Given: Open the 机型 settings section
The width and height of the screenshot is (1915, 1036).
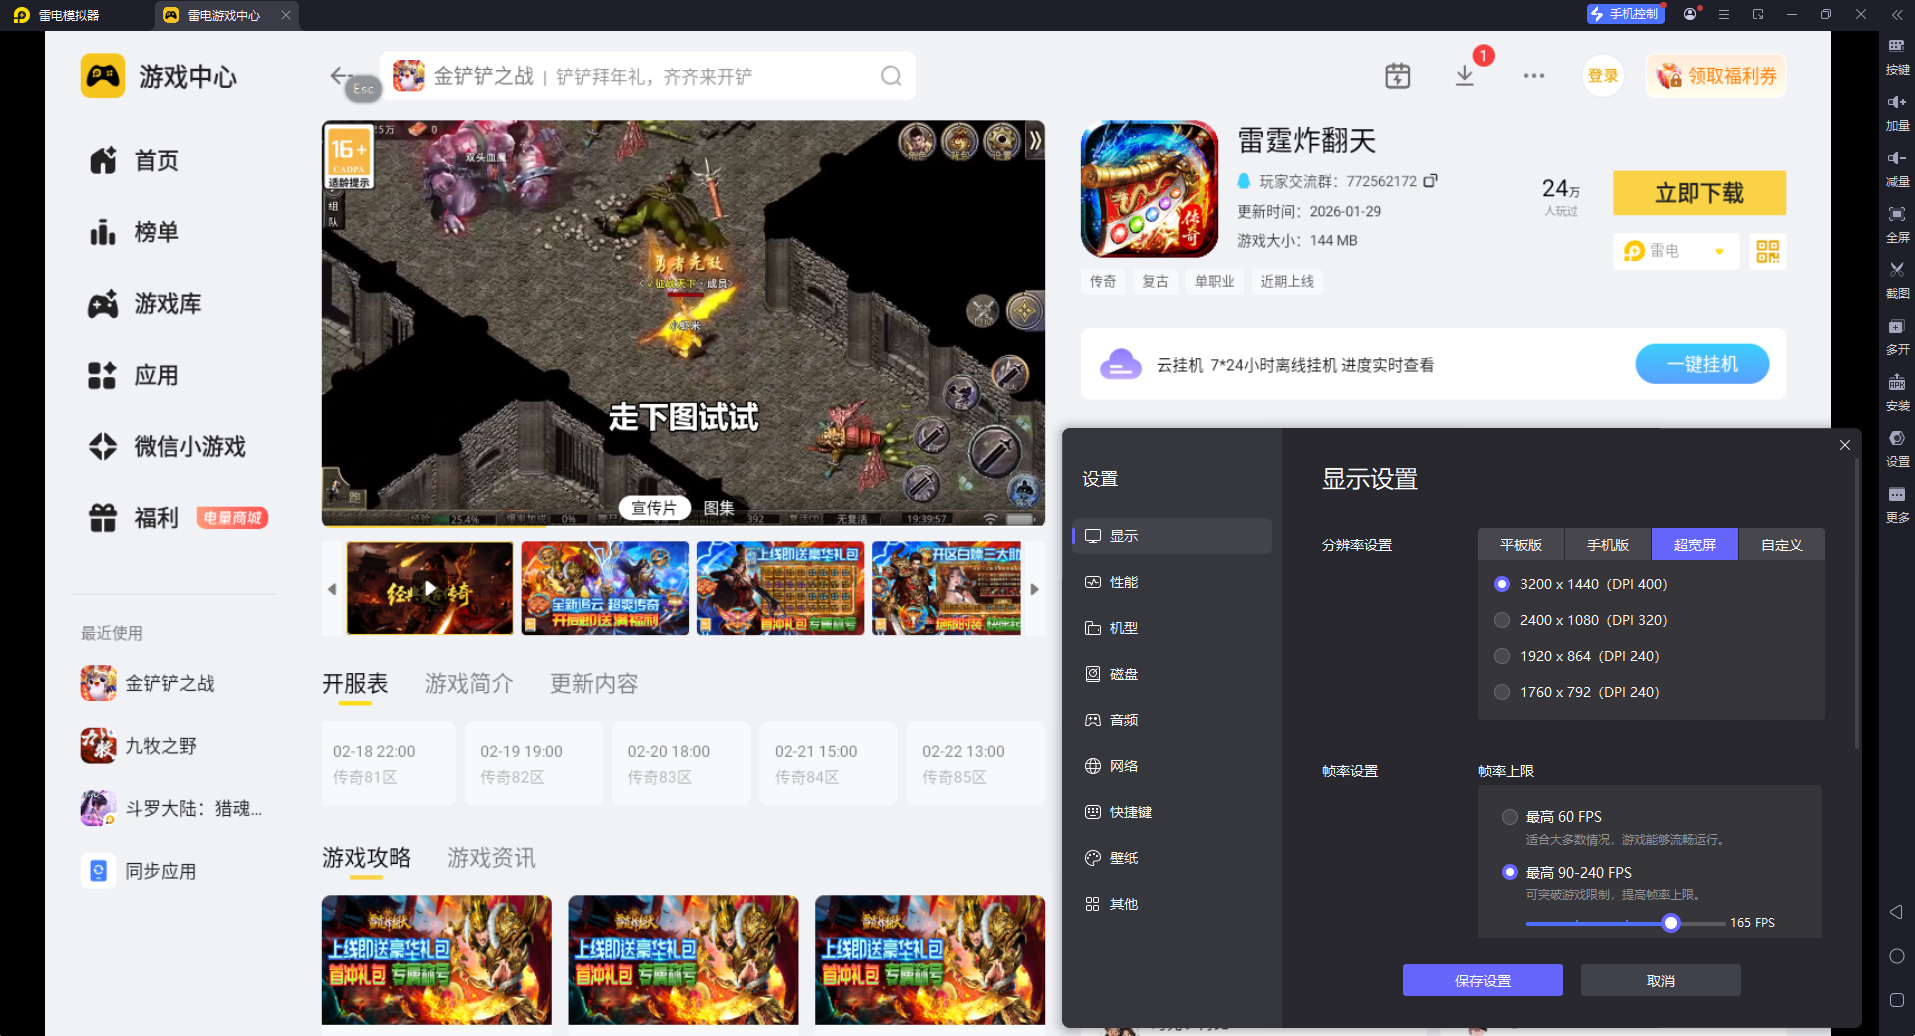Looking at the screenshot, I should pyautogui.click(x=1172, y=628).
